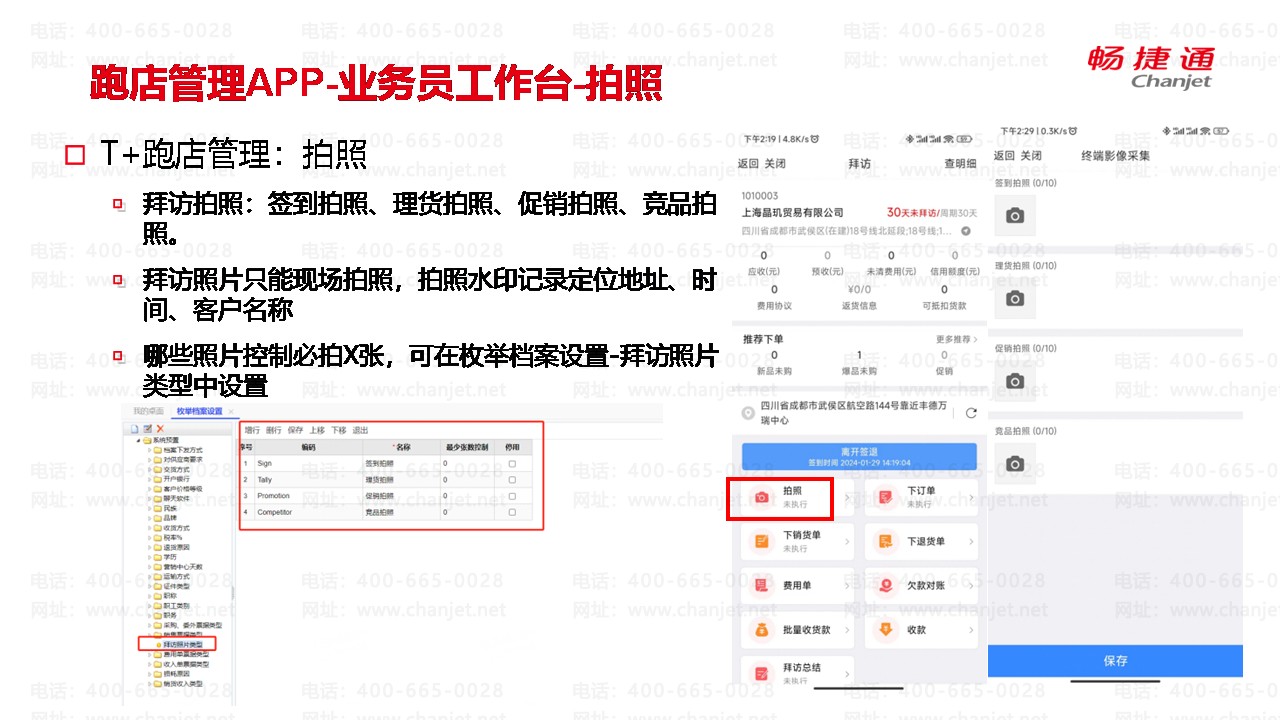
Task: Tap the blue 离开签退 button
Action: pyautogui.click(x=859, y=457)
